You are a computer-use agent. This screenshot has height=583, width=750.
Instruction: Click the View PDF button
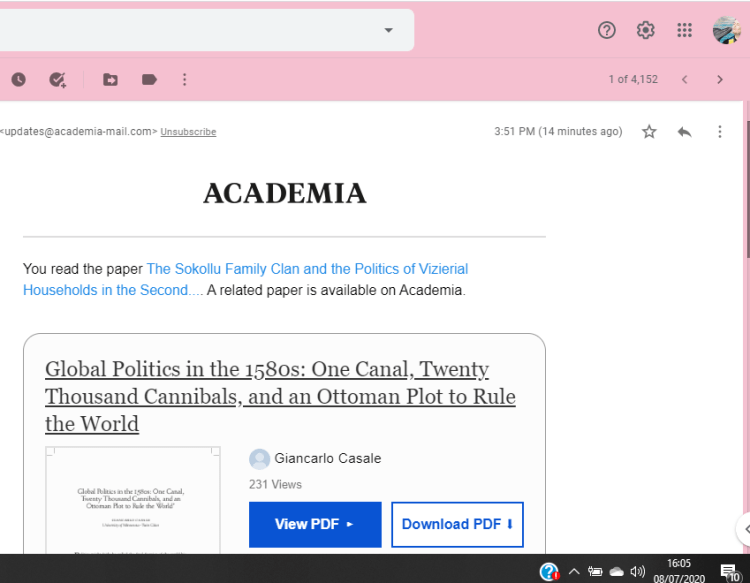click(x=315, y=524)
